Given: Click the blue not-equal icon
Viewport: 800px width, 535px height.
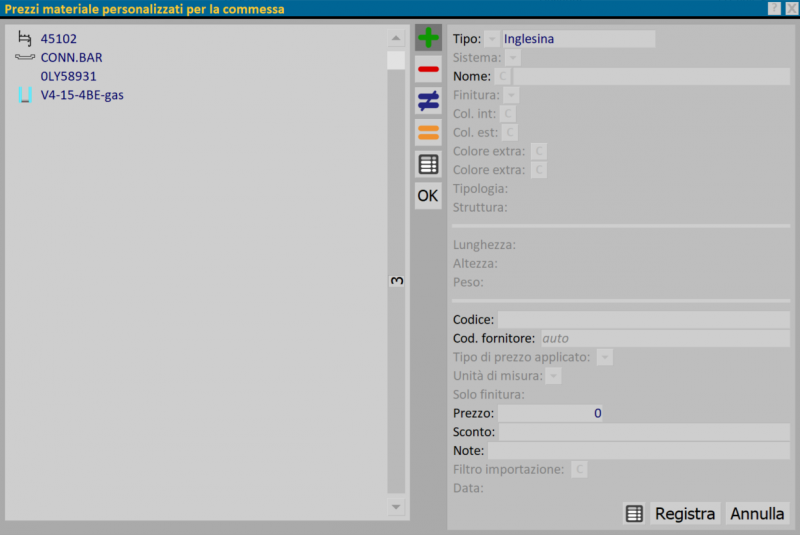Looking at the screenshot, I should [428, 100].
